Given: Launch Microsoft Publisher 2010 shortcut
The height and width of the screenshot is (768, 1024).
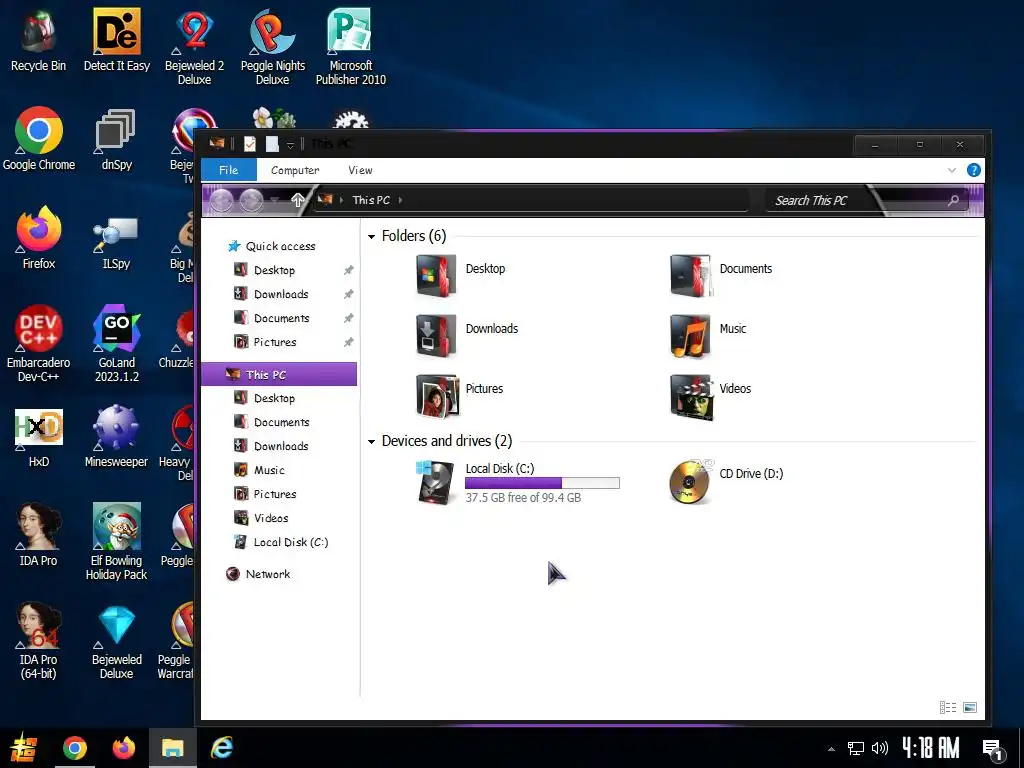Looking at the screenshot, I should click(x=351, y=47).
